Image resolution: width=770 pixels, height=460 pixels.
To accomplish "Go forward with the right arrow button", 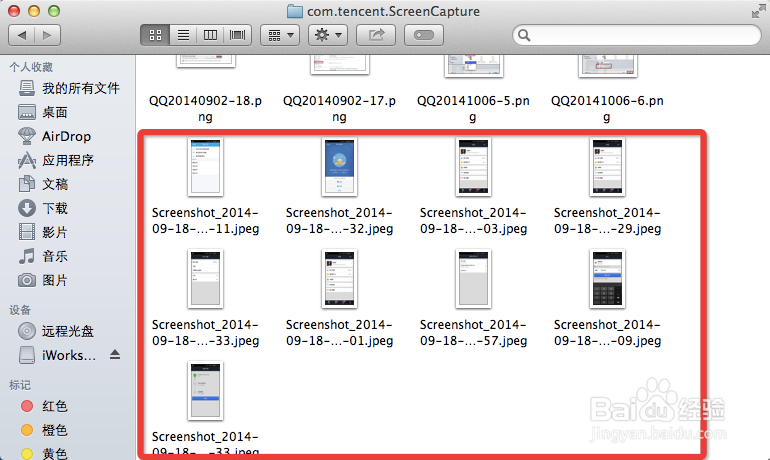I will 48,35.
